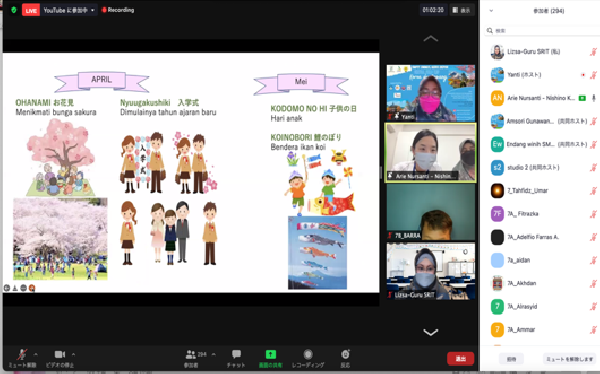
Task: Click the red Recording indicator
Action: coord(118,10)
